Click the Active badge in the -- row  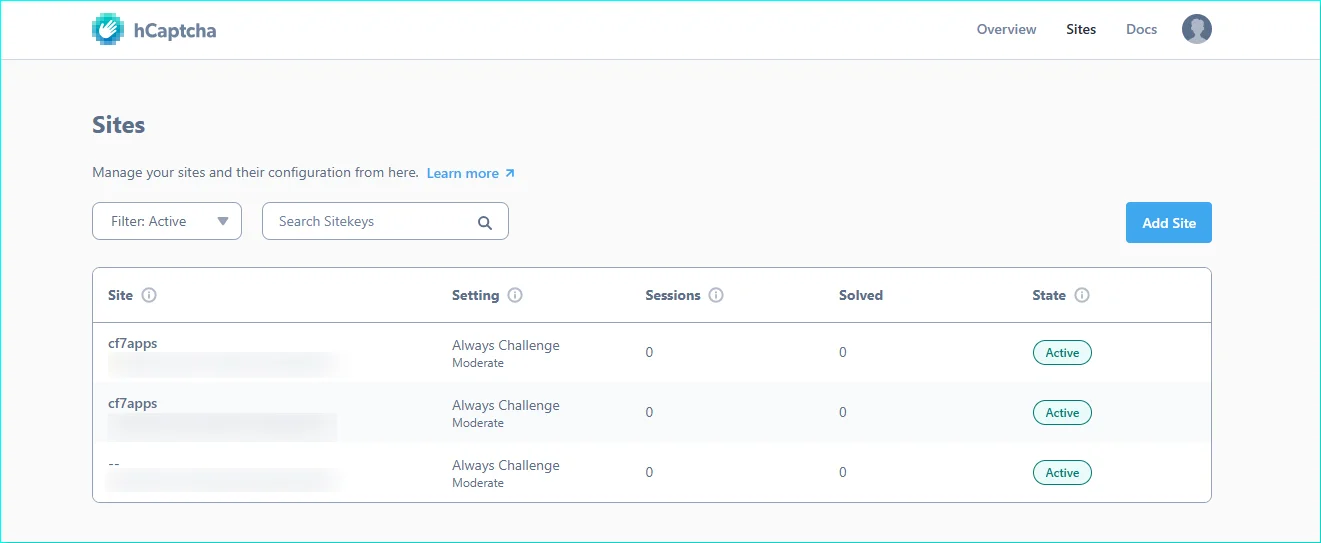coord(1062,473)
